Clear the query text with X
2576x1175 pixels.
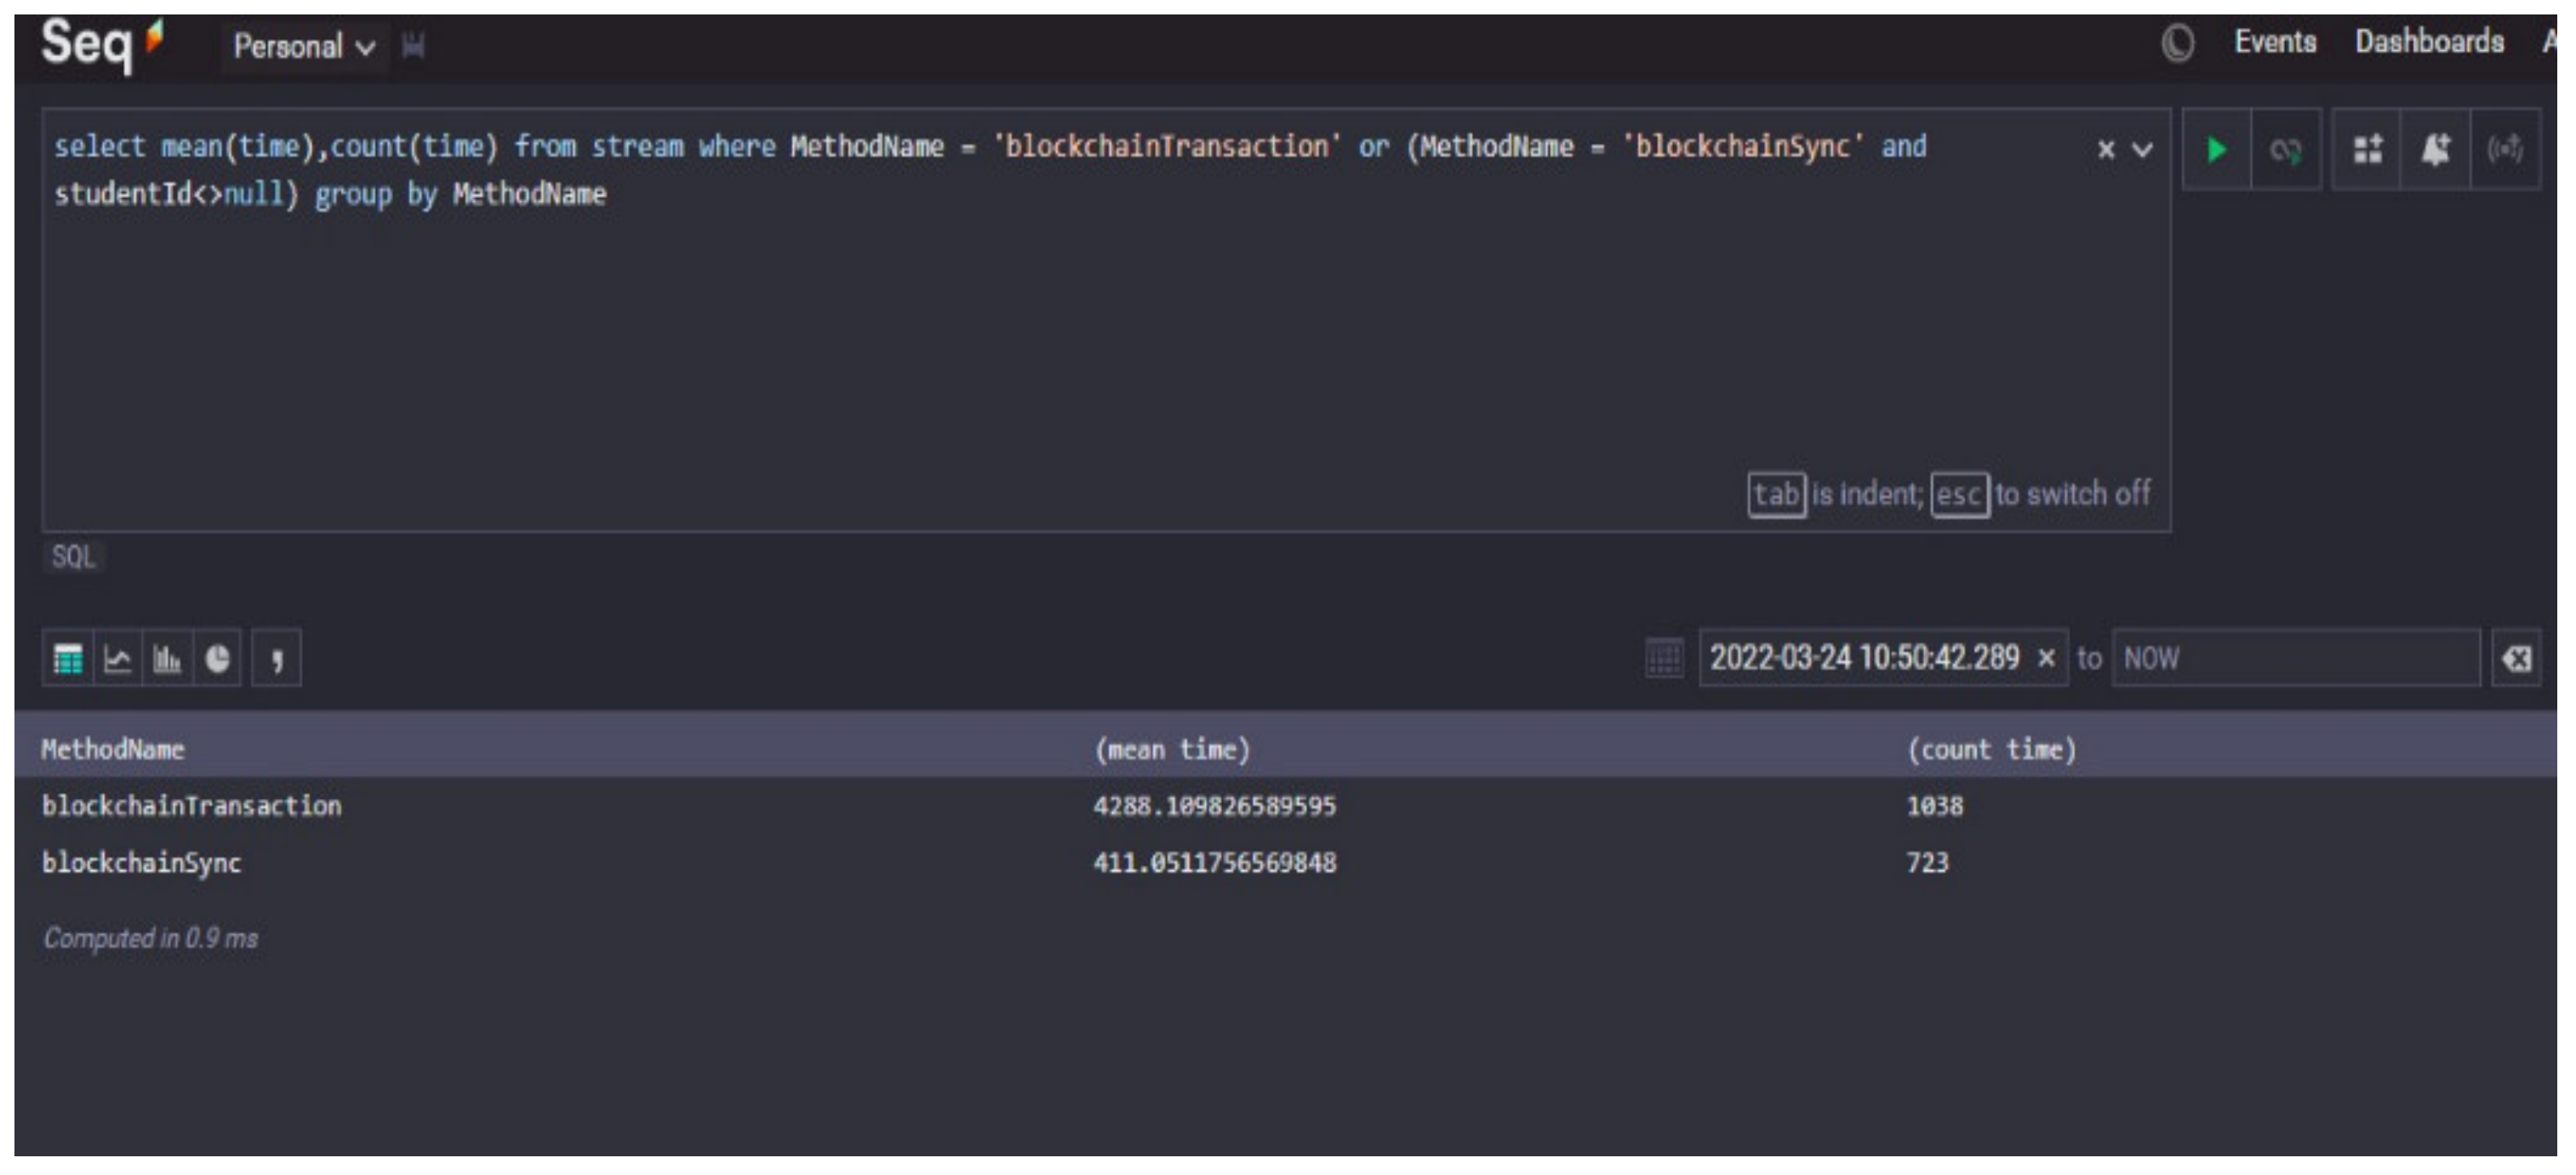2106,150
